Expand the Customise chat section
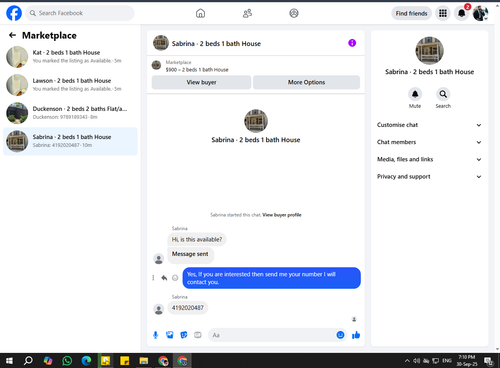 coord(429,125)
